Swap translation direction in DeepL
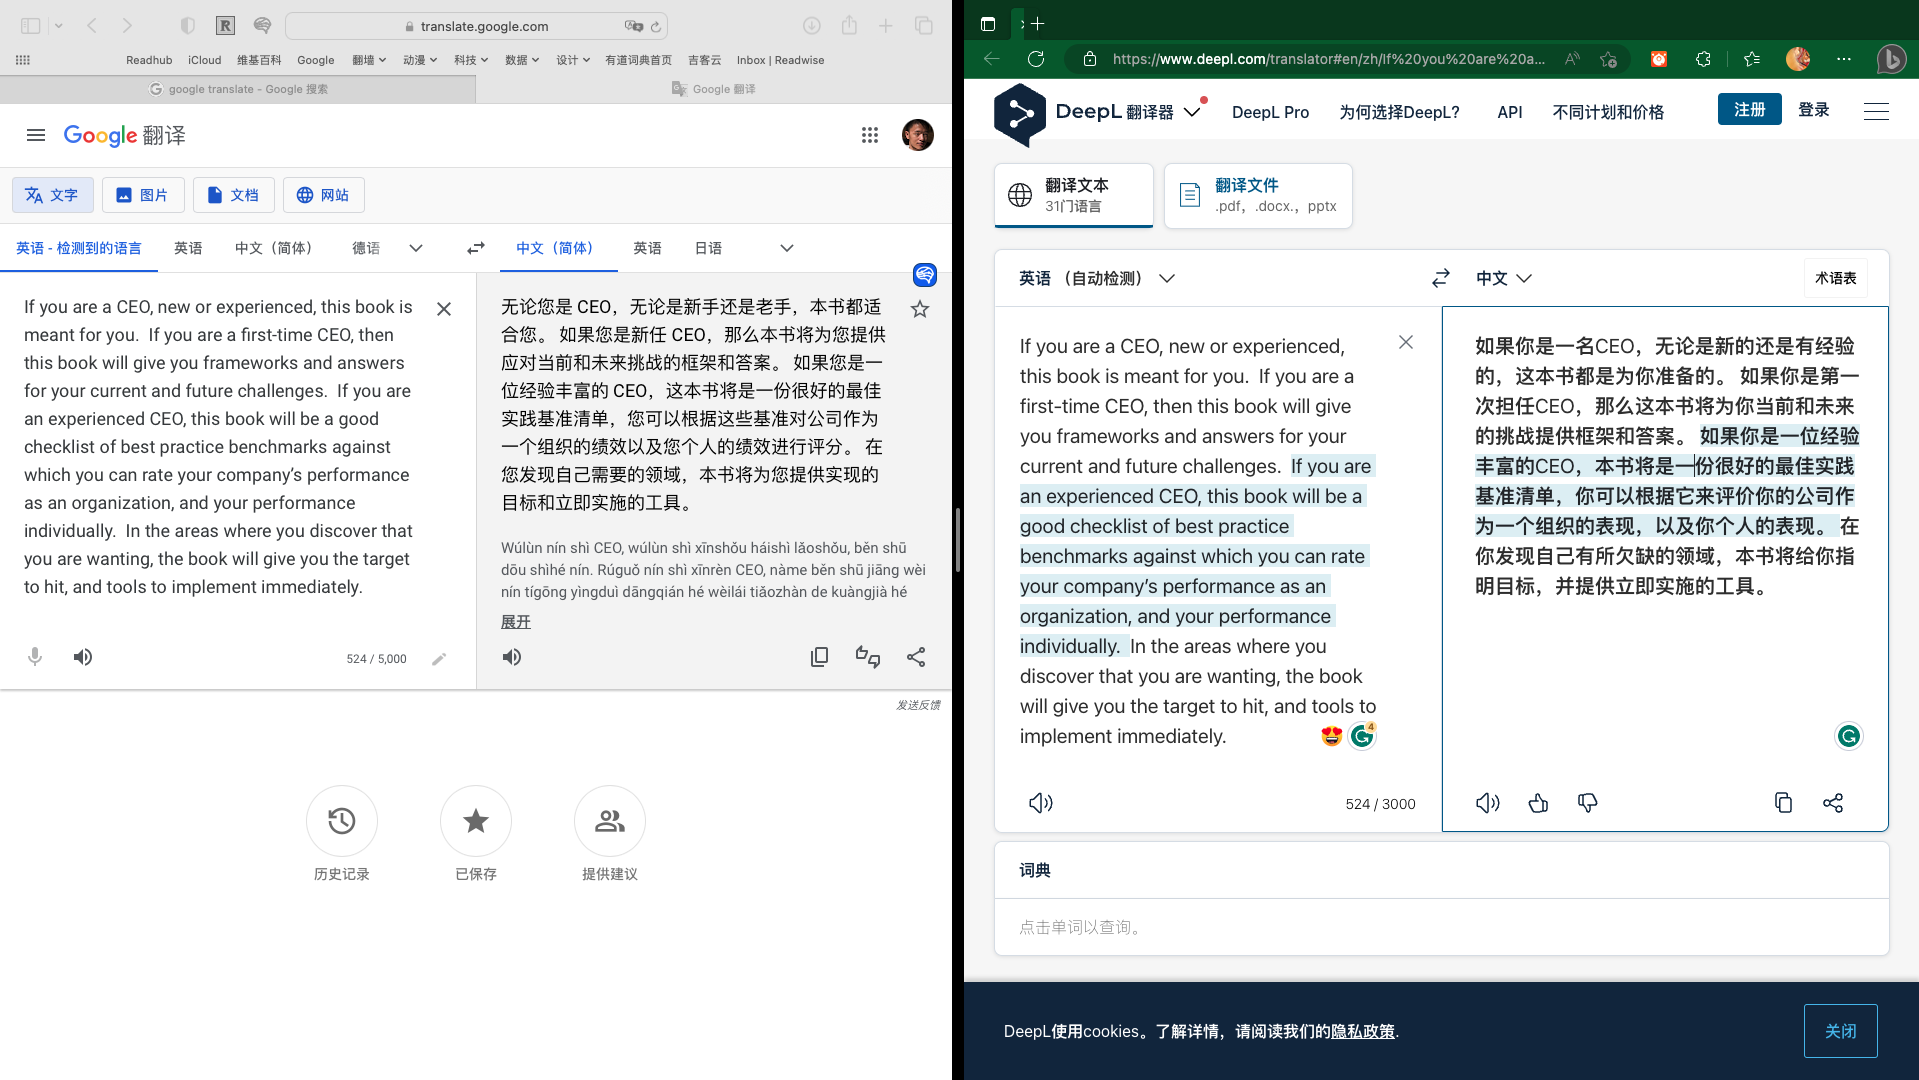 pyautogui.click(x=1439, y=278)
